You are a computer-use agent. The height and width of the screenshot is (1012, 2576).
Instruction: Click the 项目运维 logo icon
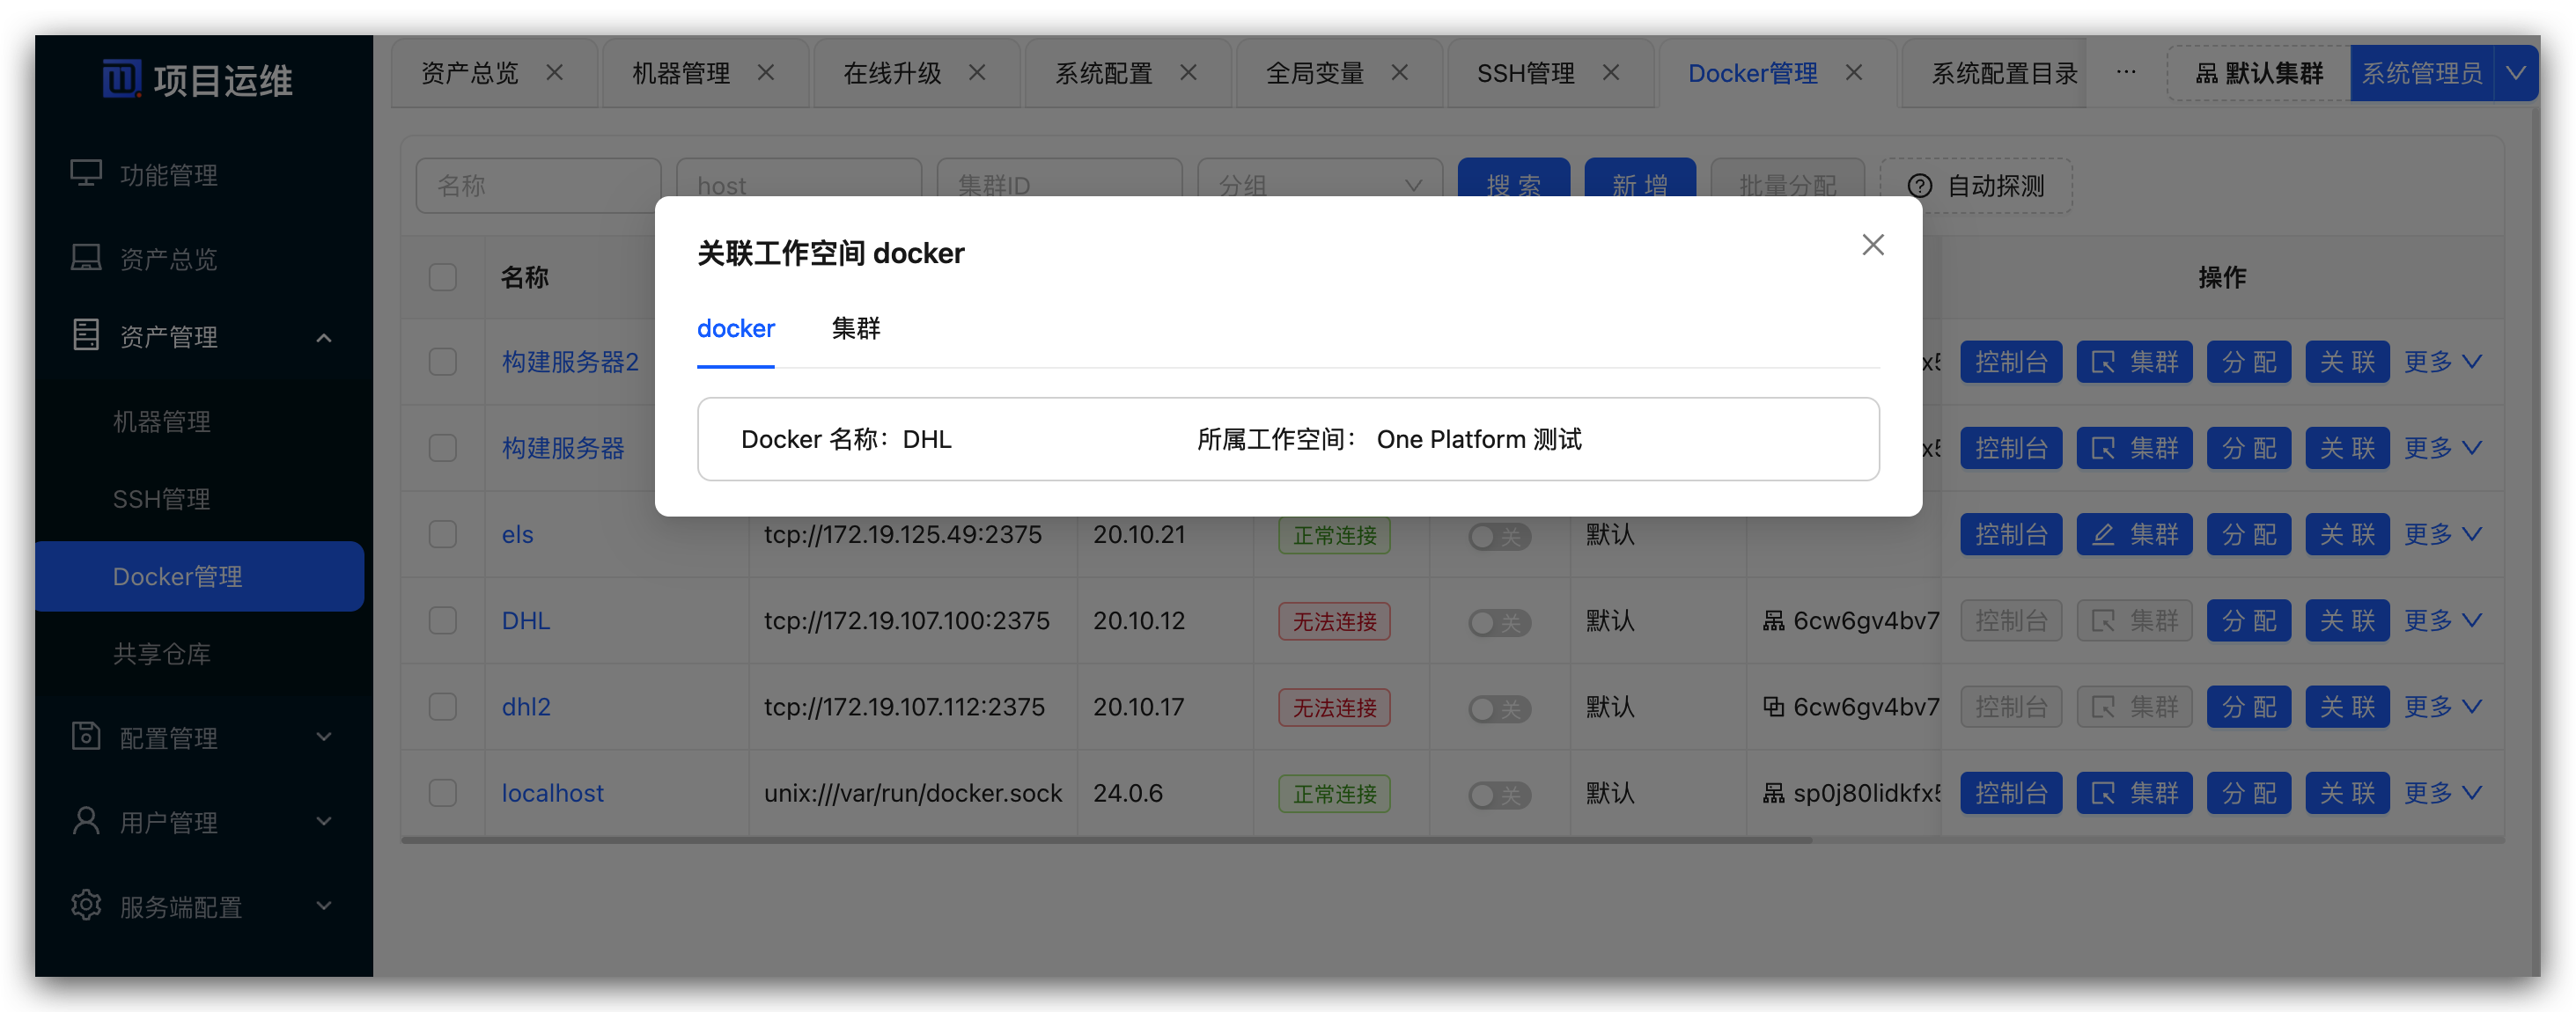pos(122,79)
